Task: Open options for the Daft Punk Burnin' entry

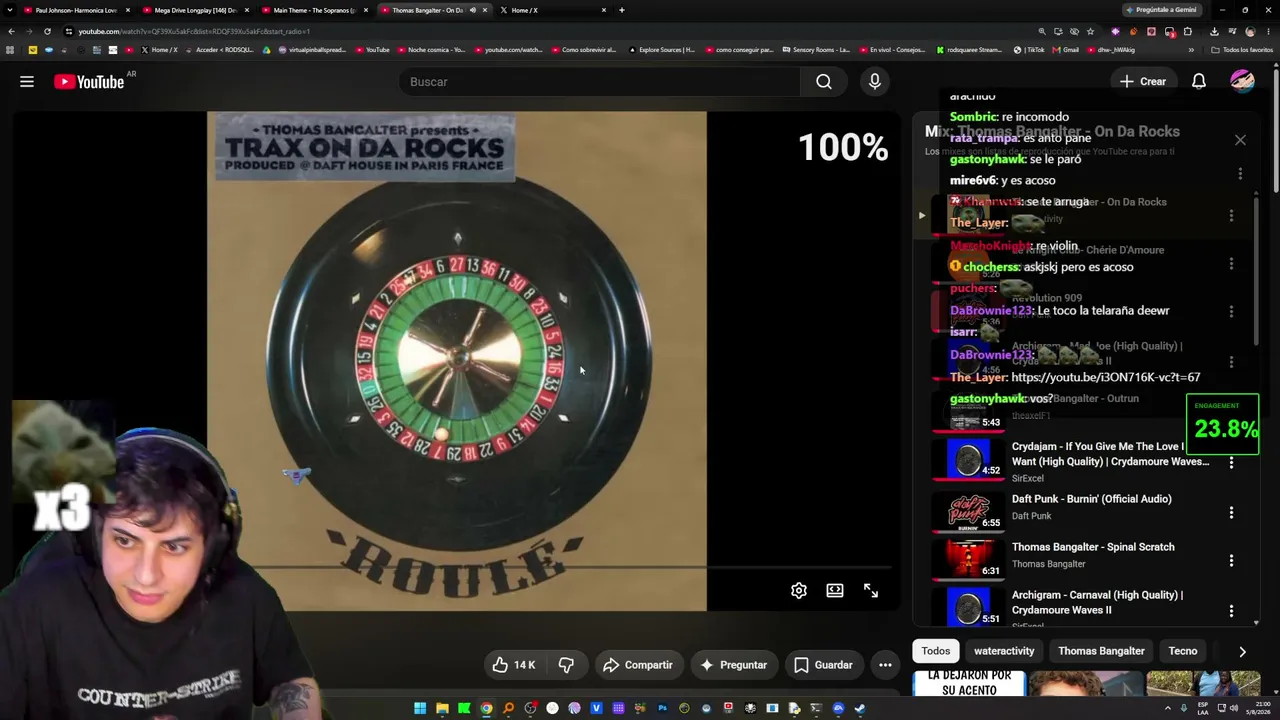Action: (1231, 513)
